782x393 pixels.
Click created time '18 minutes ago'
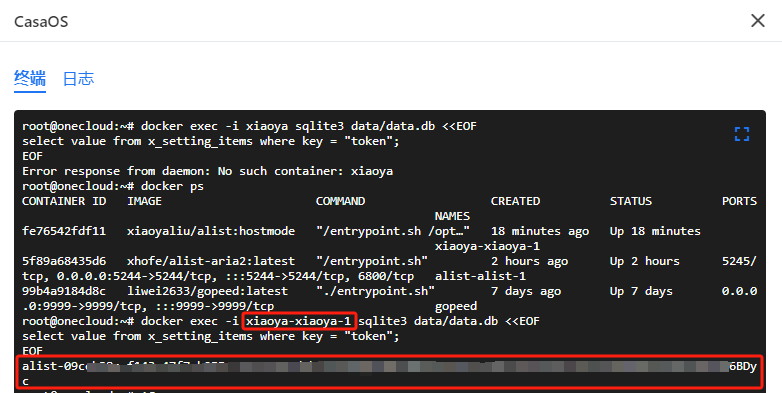(540, 231)
